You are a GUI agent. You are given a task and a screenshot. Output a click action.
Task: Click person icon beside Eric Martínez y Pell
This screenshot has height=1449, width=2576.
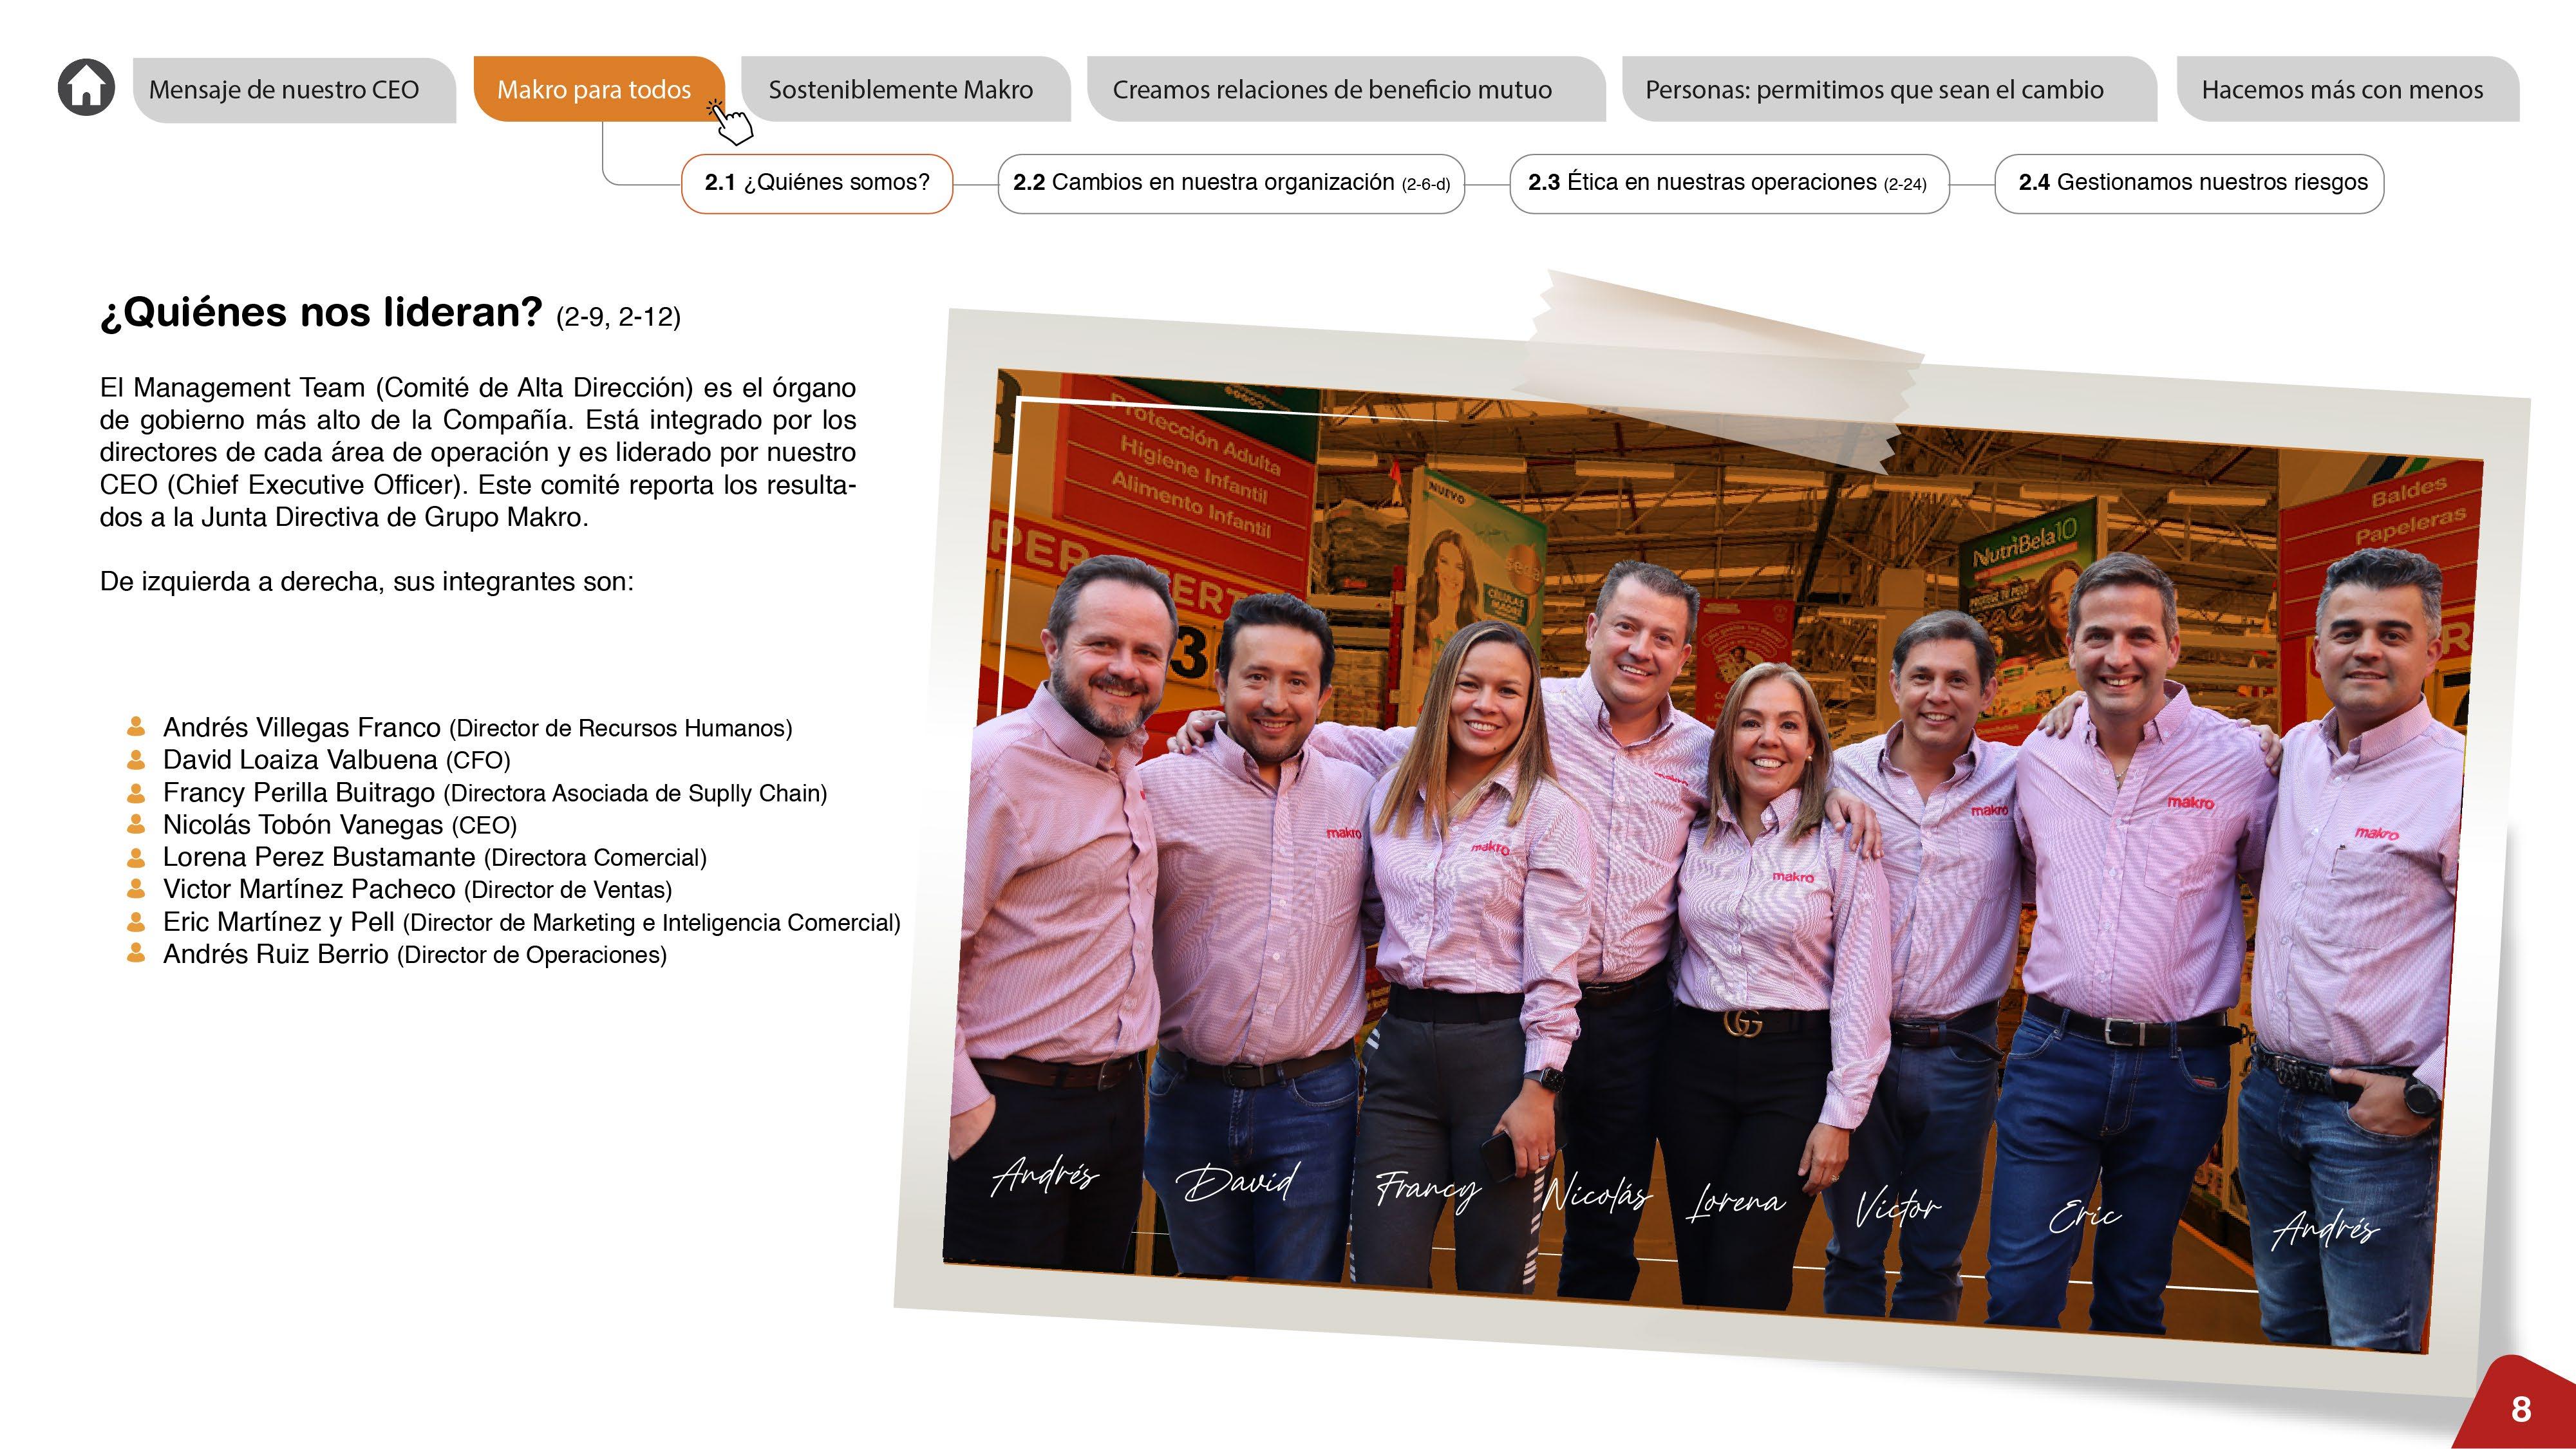point(137,922)
